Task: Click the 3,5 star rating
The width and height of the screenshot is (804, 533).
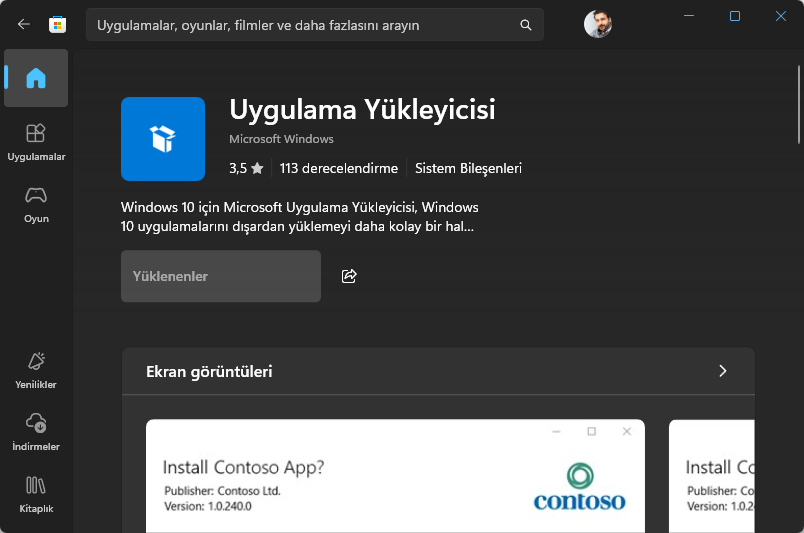Action: 245,168
